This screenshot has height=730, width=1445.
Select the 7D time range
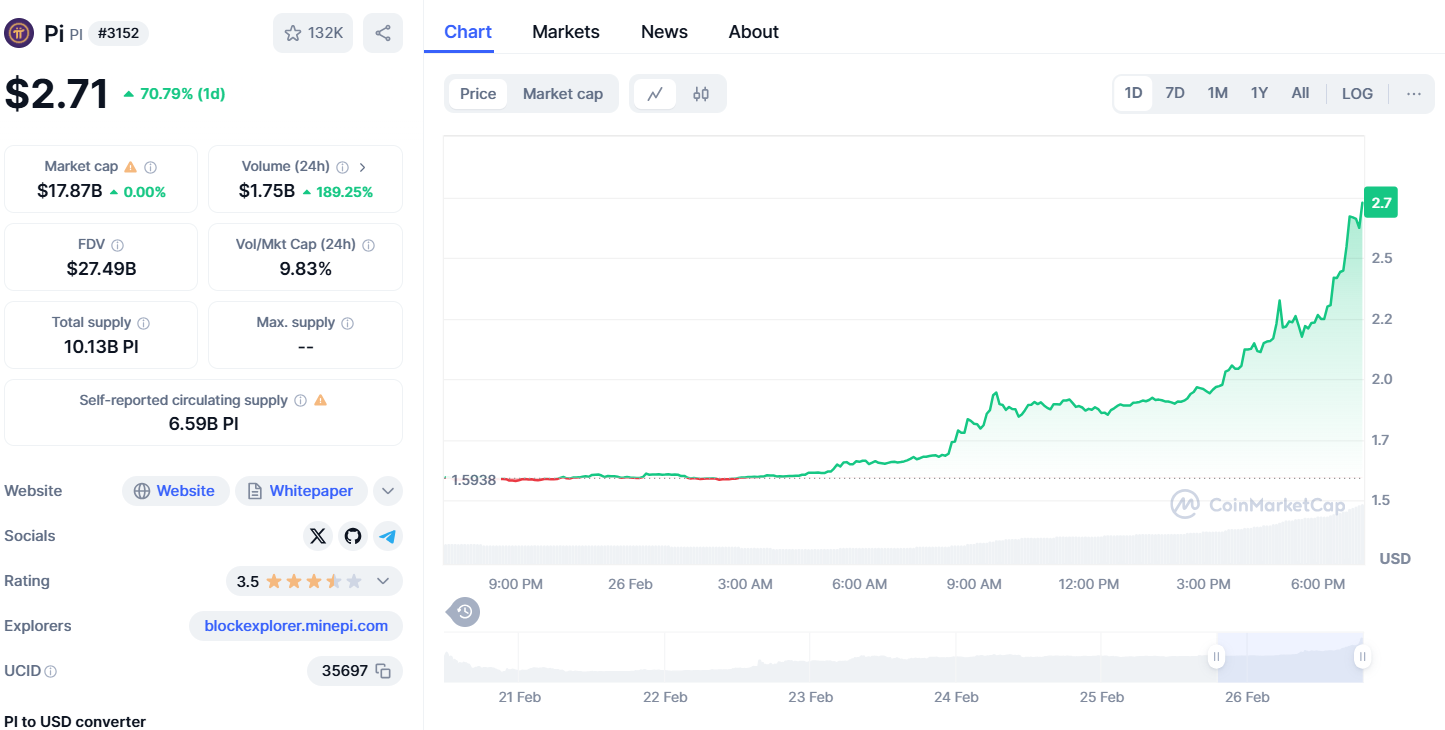1175,94
